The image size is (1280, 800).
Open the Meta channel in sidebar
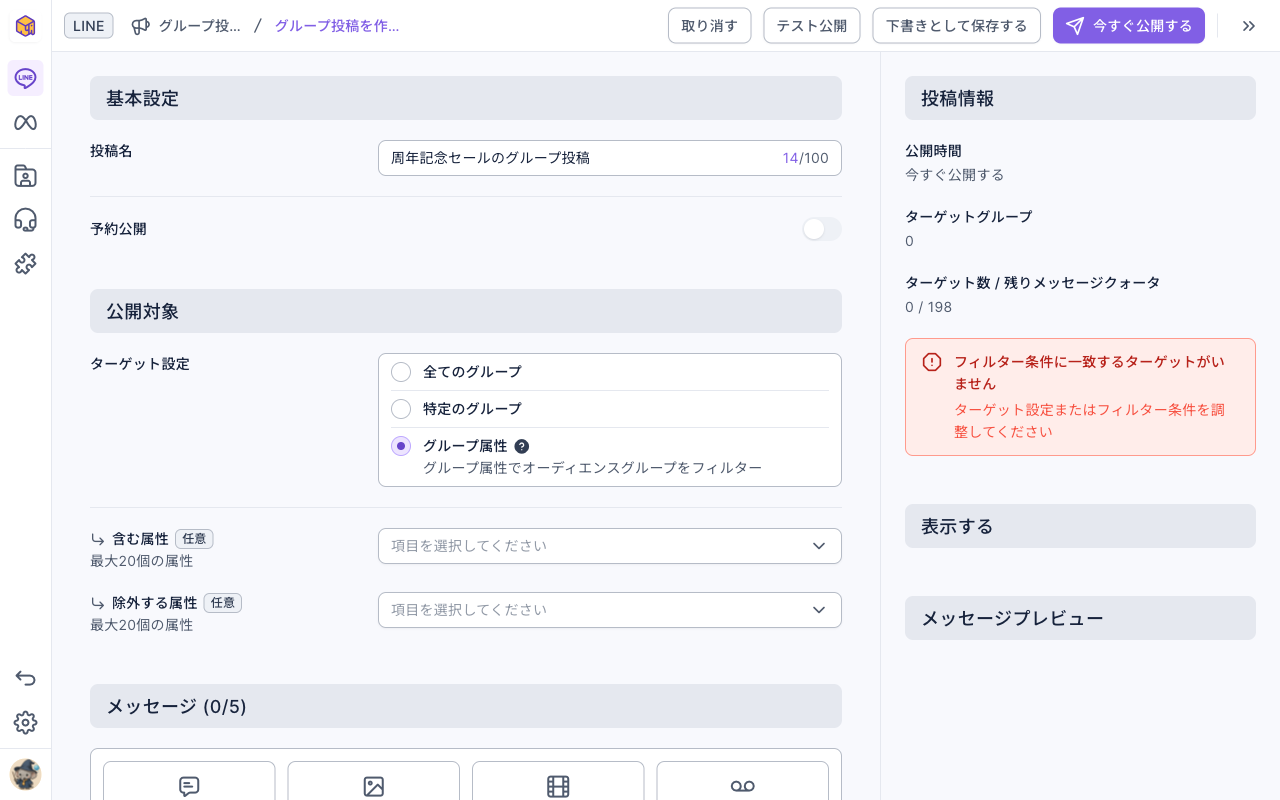coord(25,123)
